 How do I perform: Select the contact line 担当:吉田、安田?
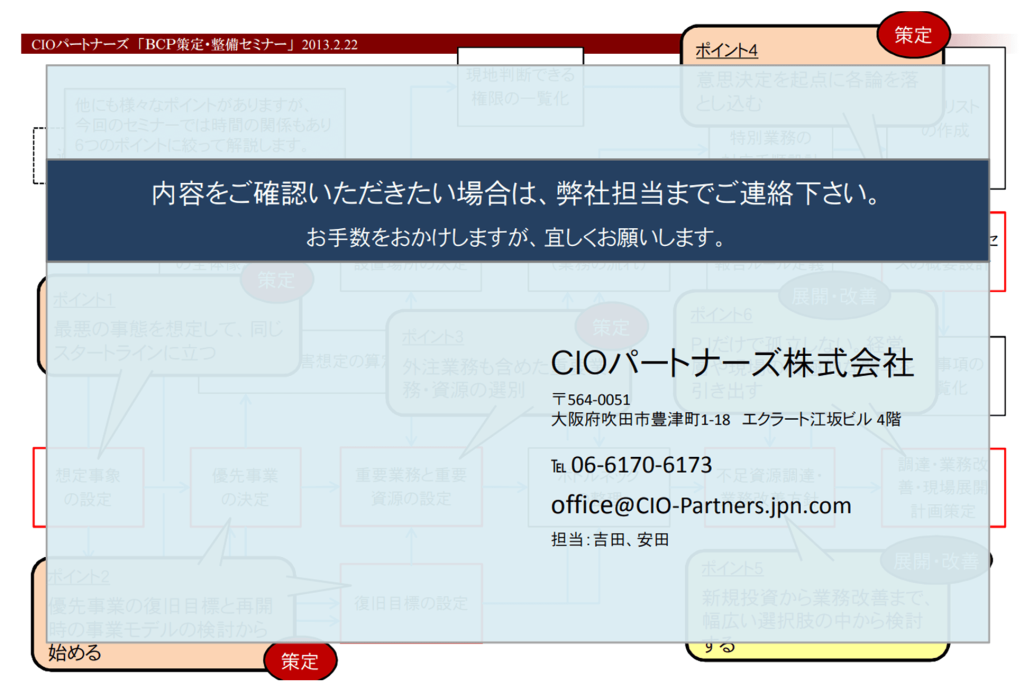610,539
